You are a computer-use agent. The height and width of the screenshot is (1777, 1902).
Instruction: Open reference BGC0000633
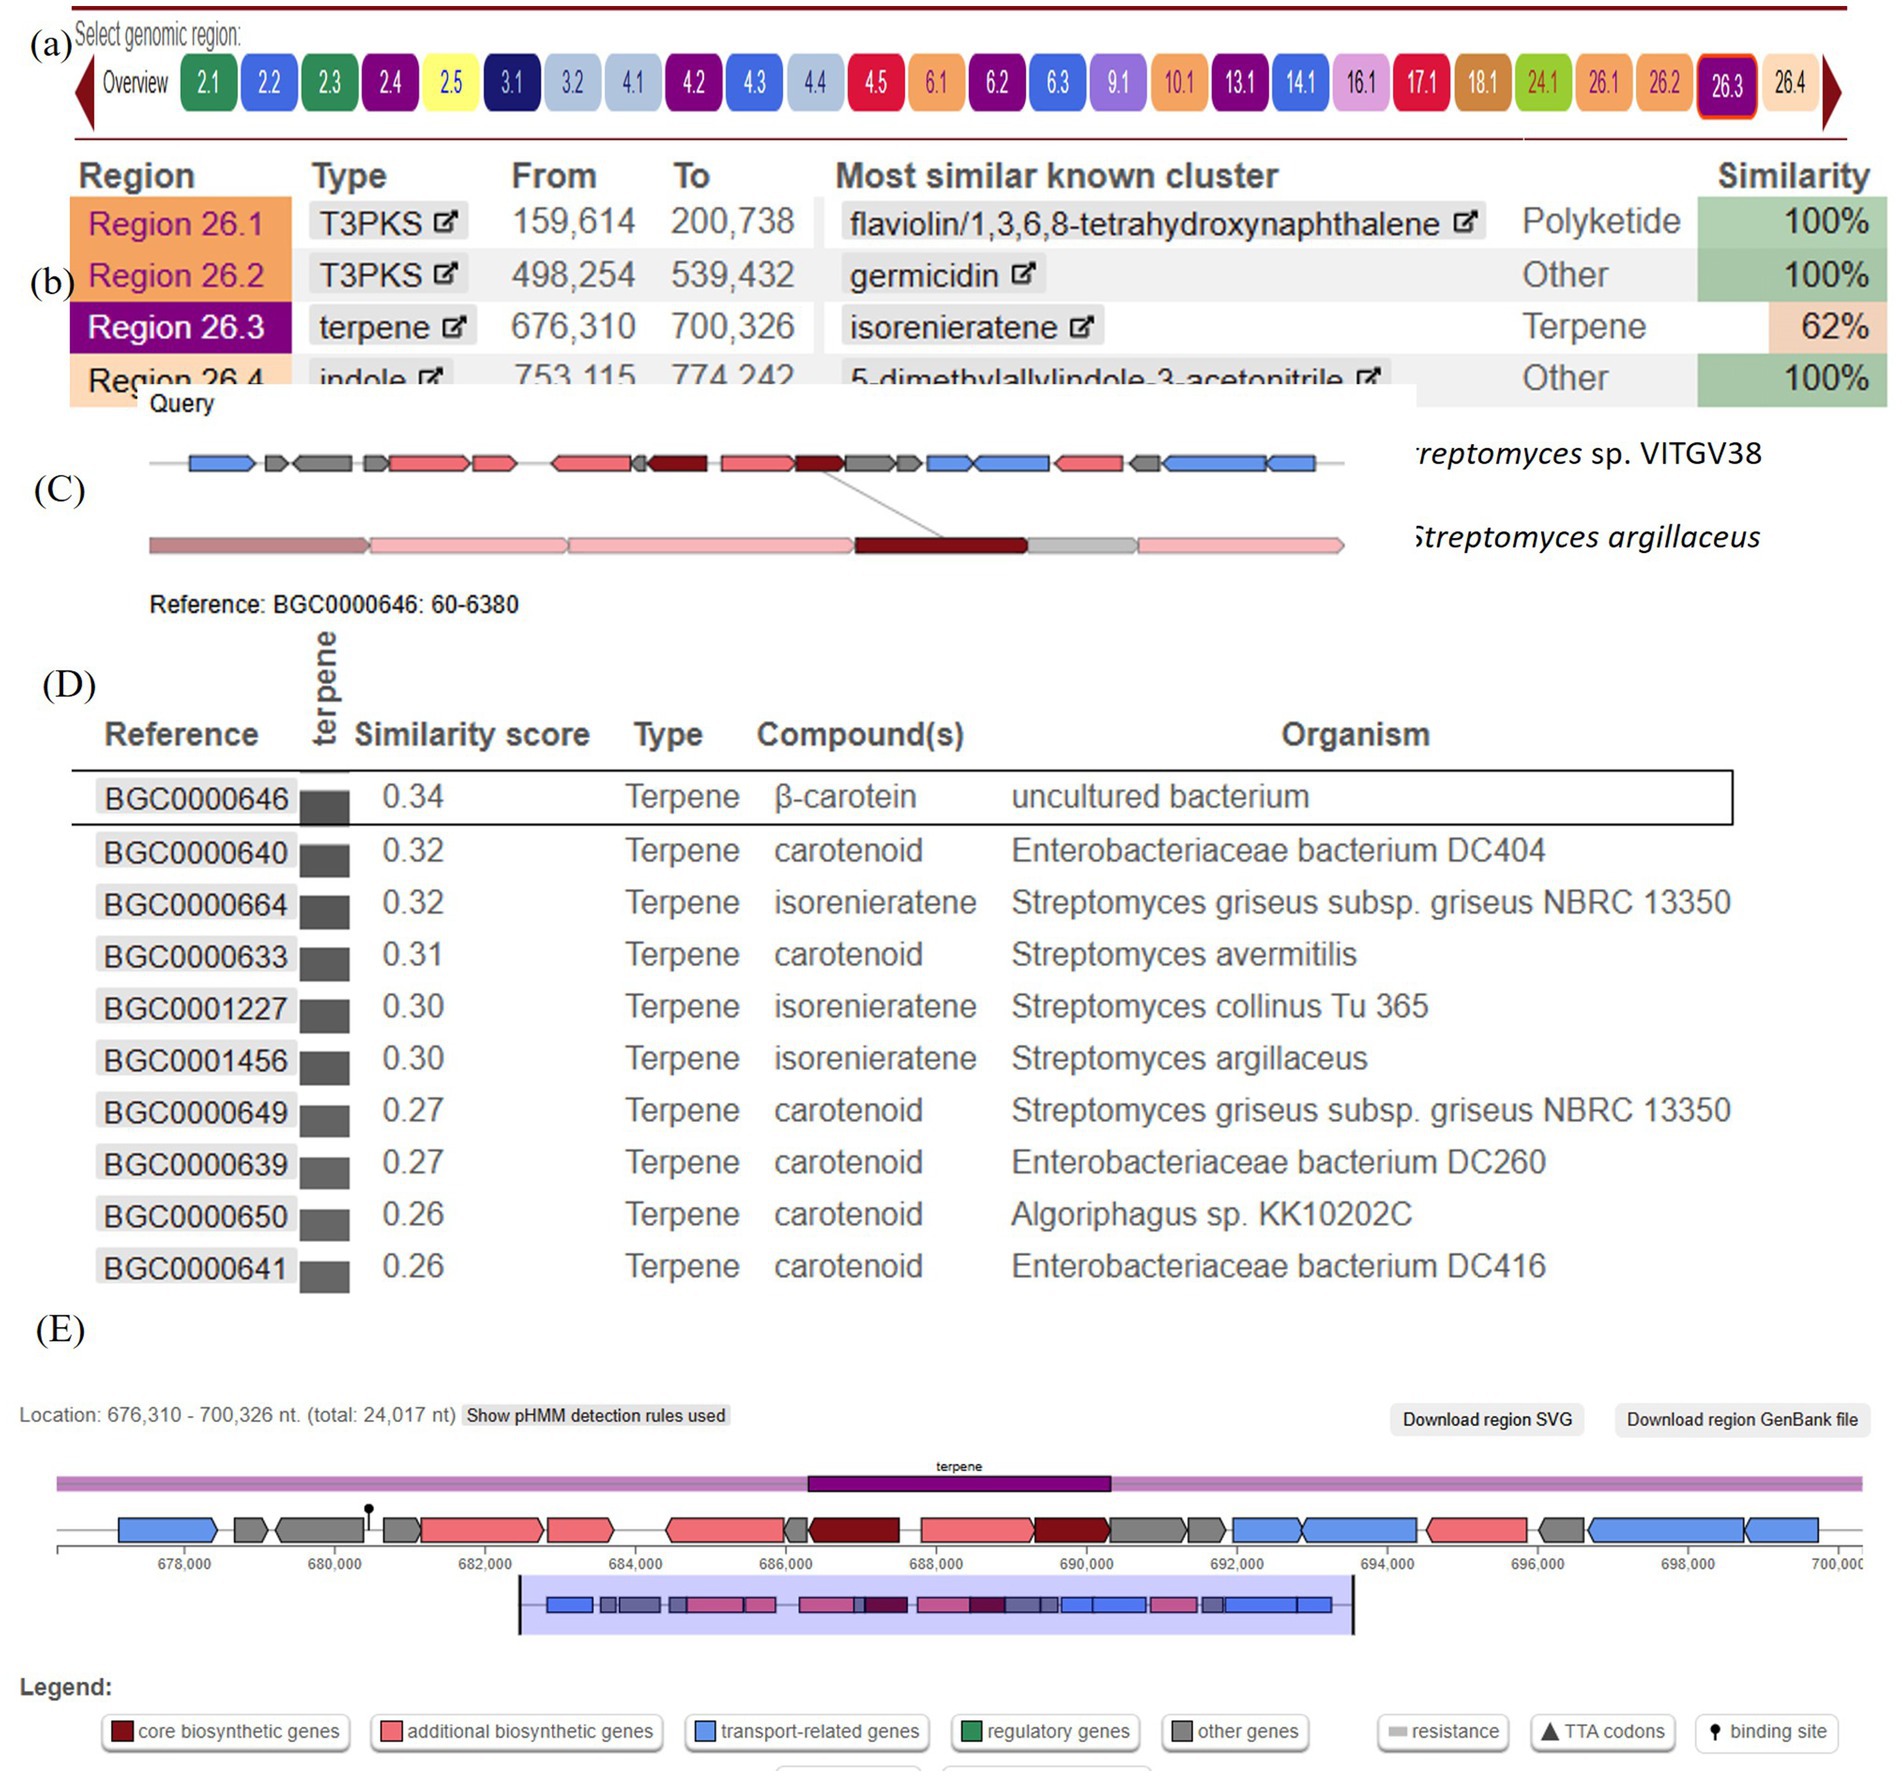click(x=197, y=956)
